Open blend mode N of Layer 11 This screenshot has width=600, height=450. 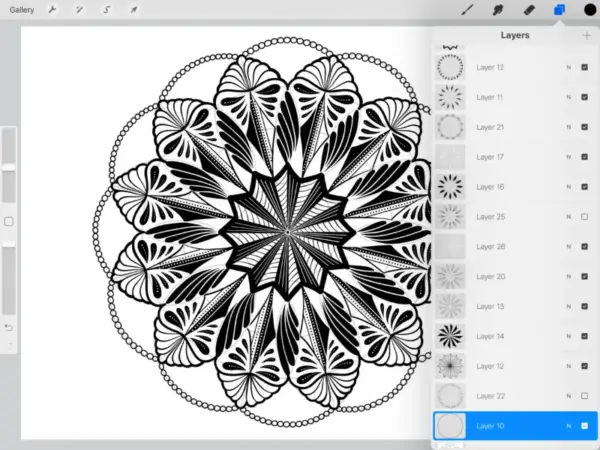click(569, 97)
